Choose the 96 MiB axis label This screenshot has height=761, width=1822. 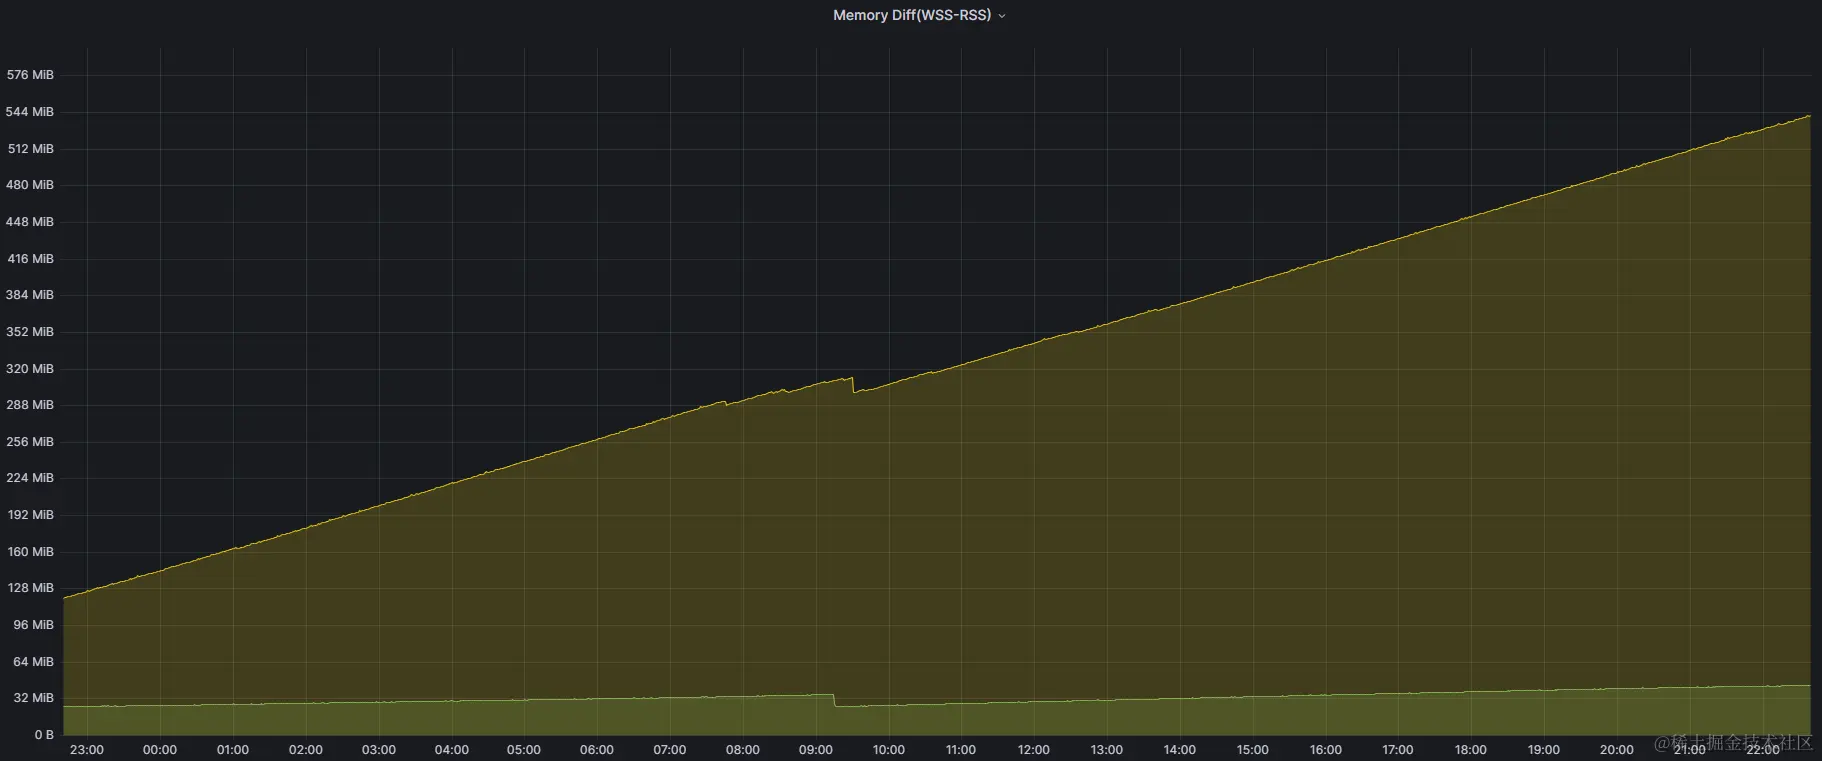(33, 625)
